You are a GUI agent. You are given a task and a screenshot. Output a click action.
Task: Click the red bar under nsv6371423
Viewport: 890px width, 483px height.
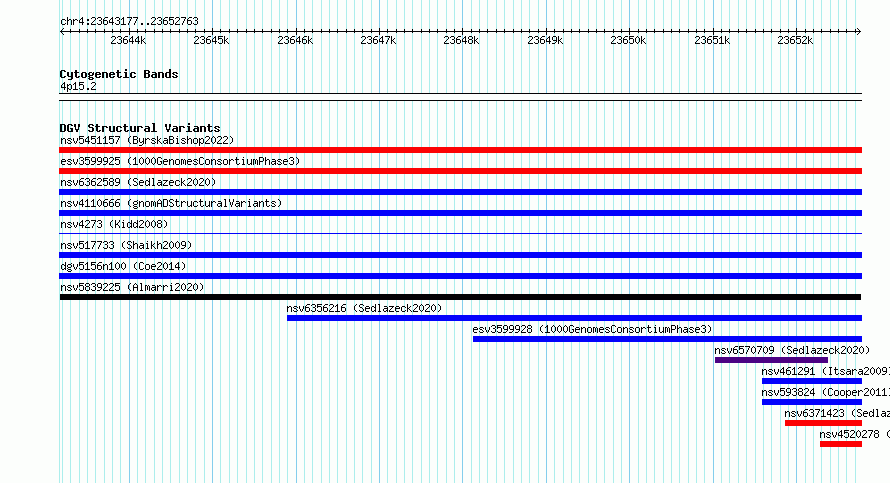pyautogui.click(x=824, y=423)
